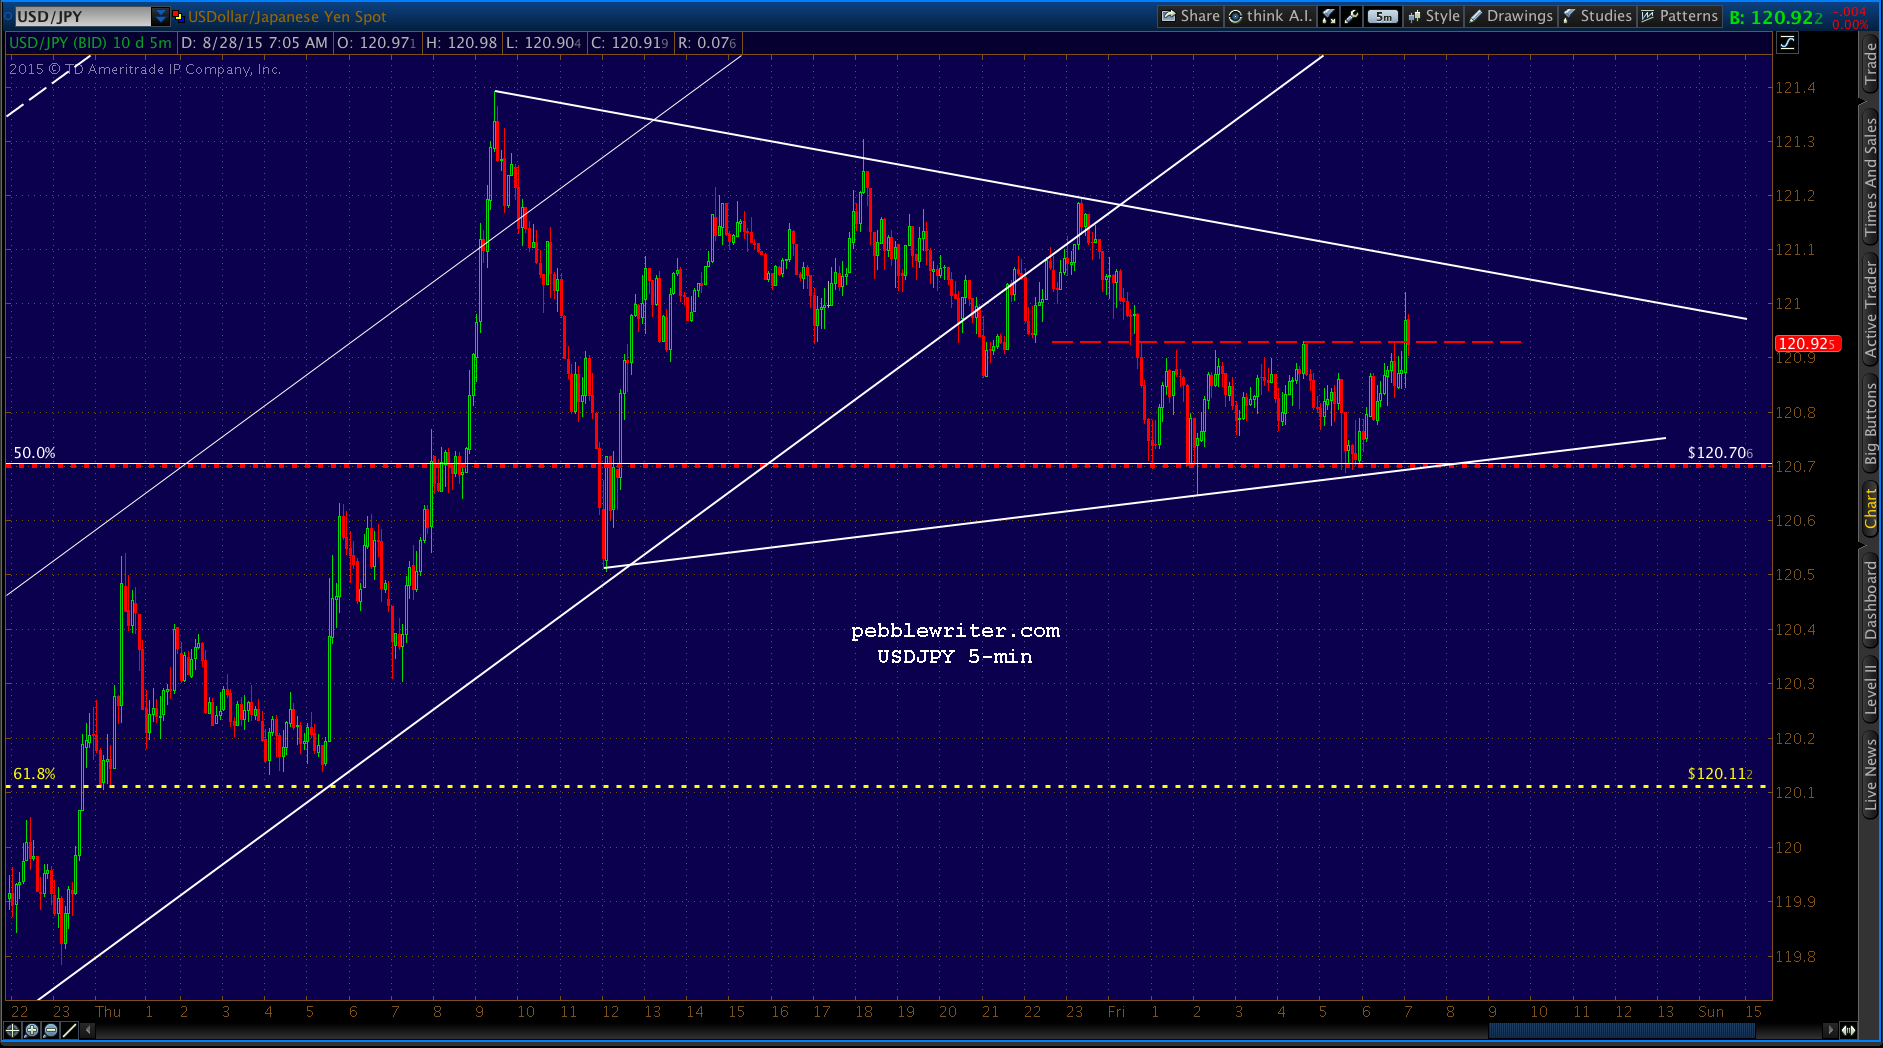The height and width of the screenshot is (1048, 1883).
Task: Select the crosshair pan tool
Action: click(13, 1030)
